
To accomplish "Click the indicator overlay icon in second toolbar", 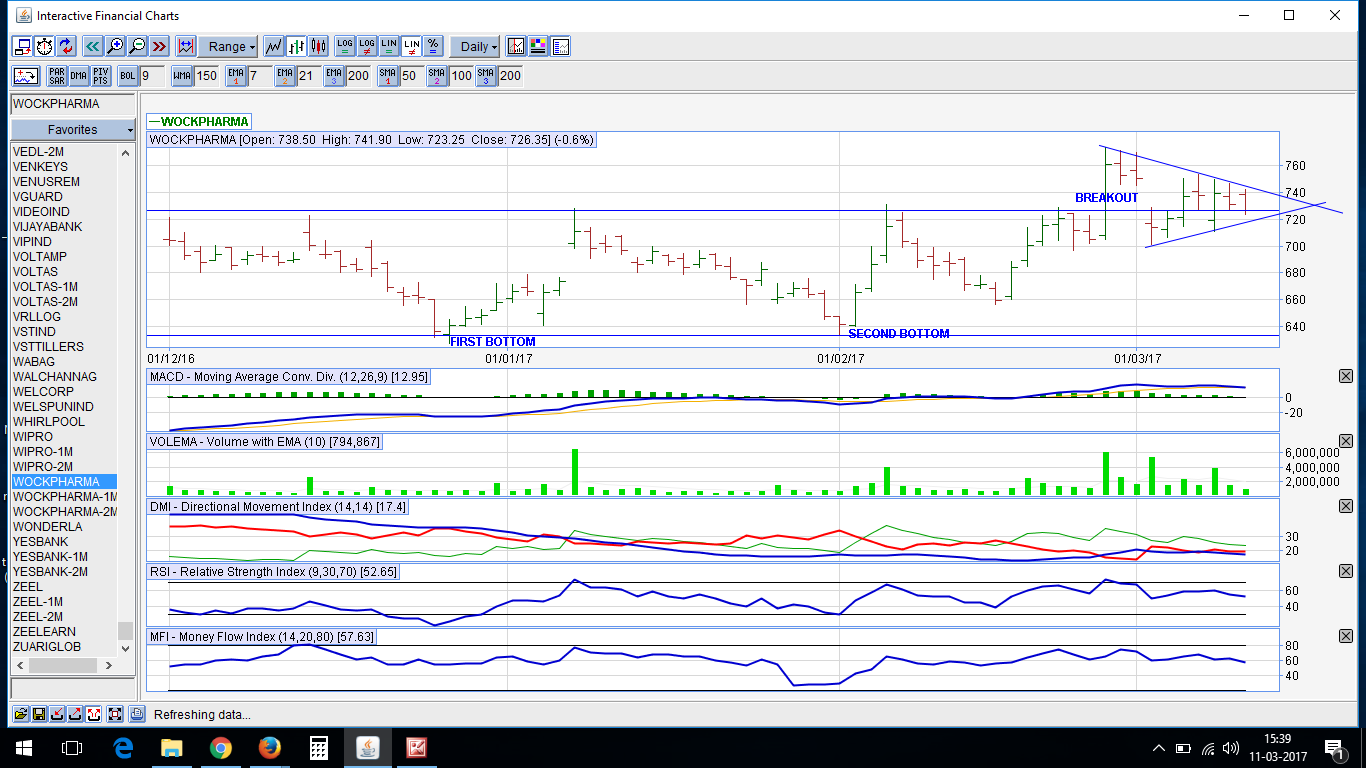I will click(x=26, y=75).
